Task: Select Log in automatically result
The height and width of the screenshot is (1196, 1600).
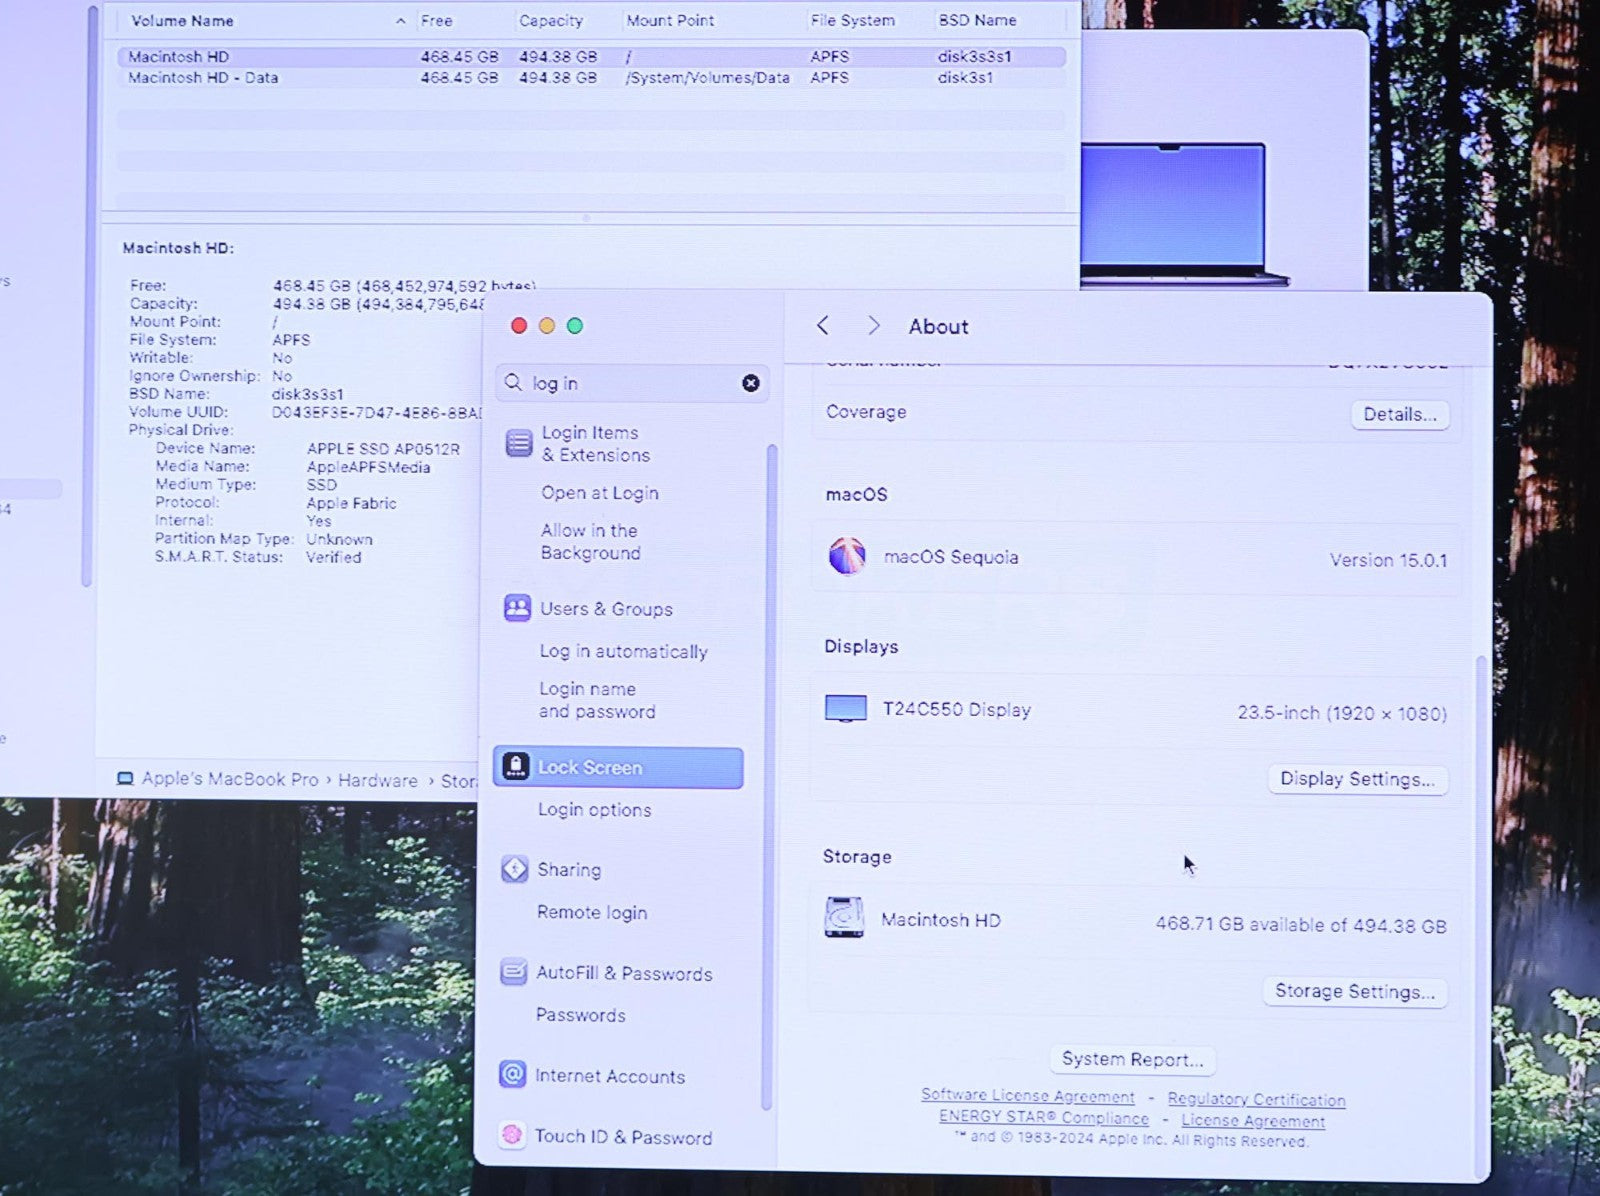Action: coord(623,651)
